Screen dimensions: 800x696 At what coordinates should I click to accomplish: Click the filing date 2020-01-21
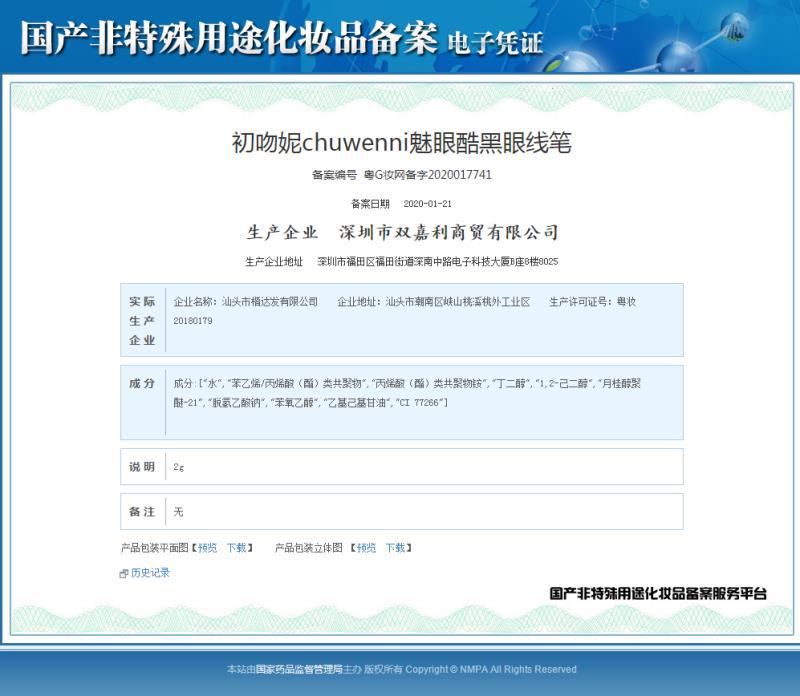428,204
